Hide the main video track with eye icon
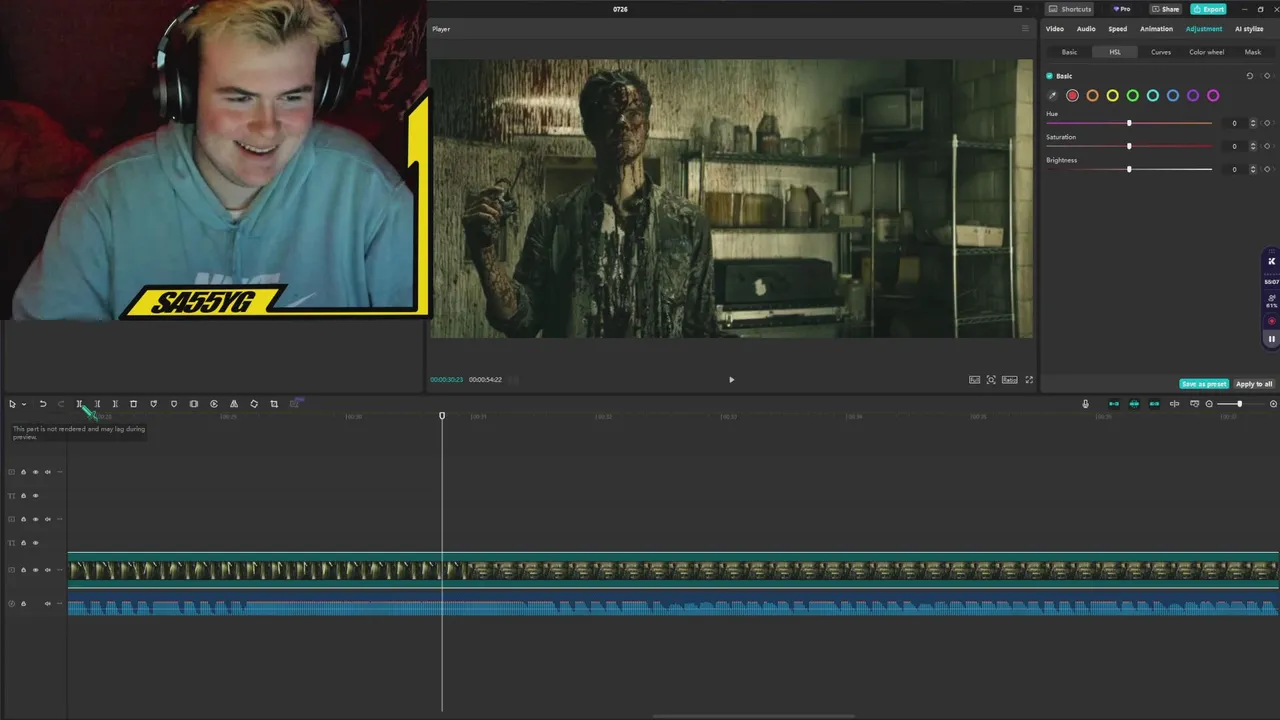This screenshot has height=720, width=1280. pyautogui.click(x=35, y=570)
